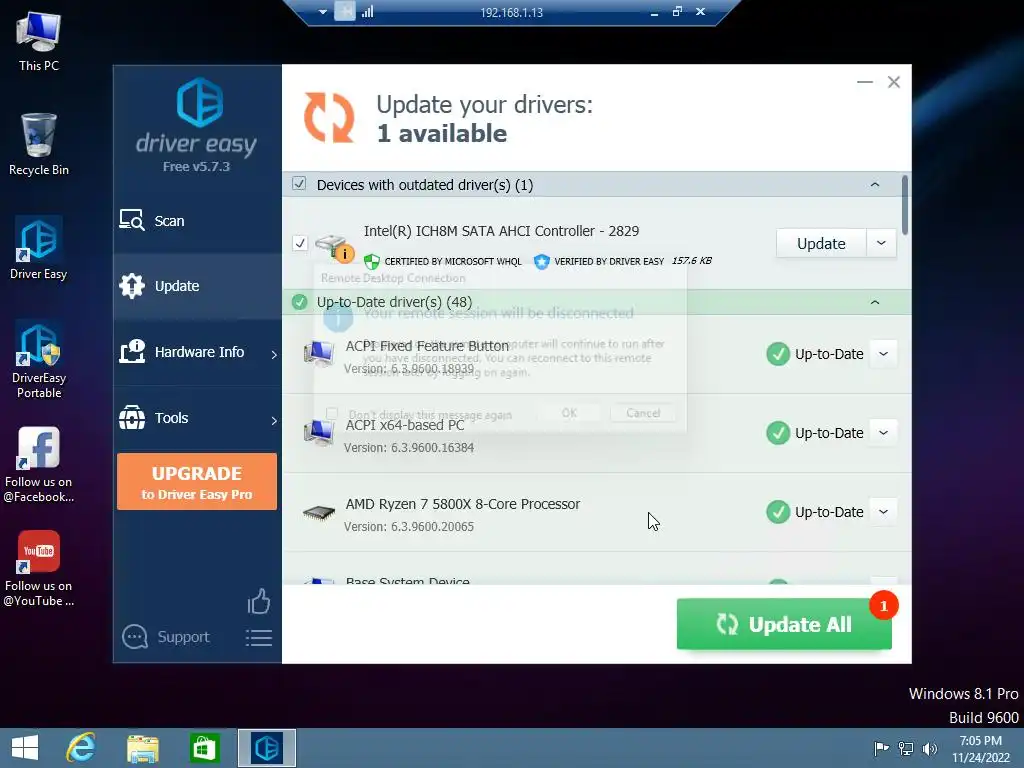Launch Internet Explorer from taskbar
Viewport: 1024px width, 768px height.
81,748
